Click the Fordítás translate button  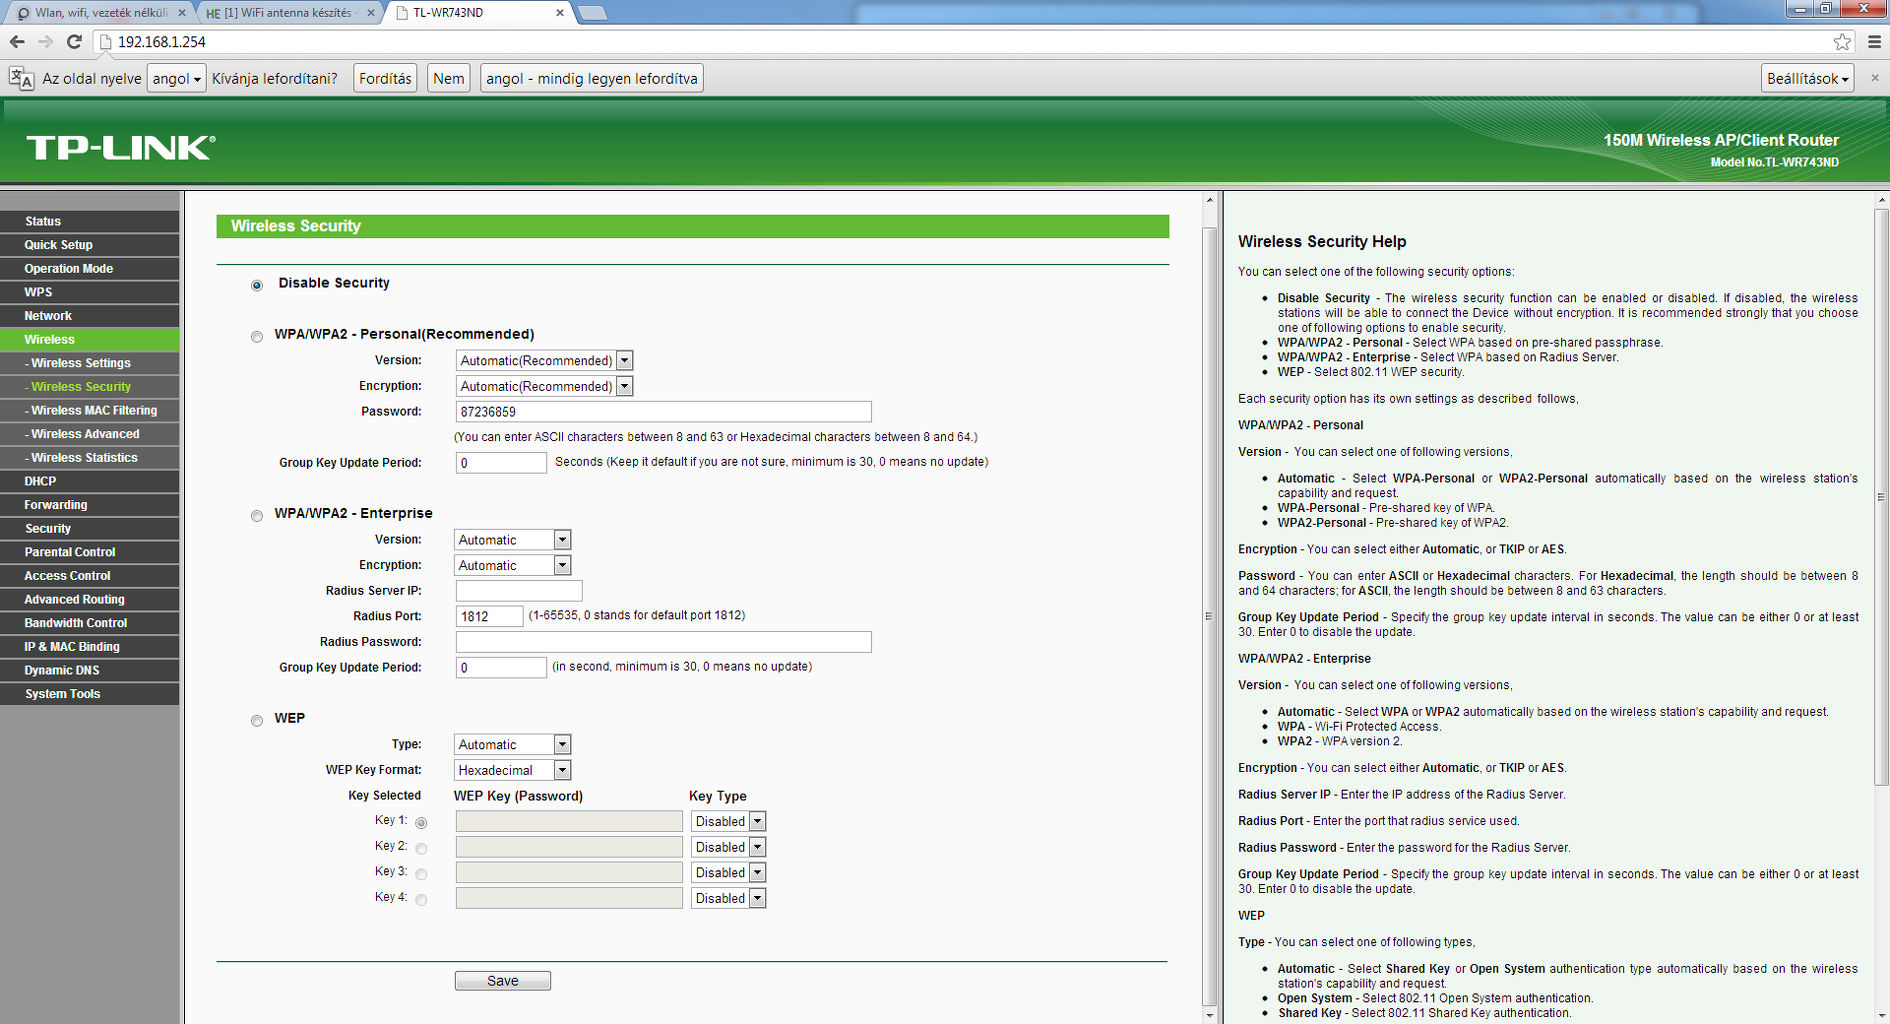coord(385,78)
